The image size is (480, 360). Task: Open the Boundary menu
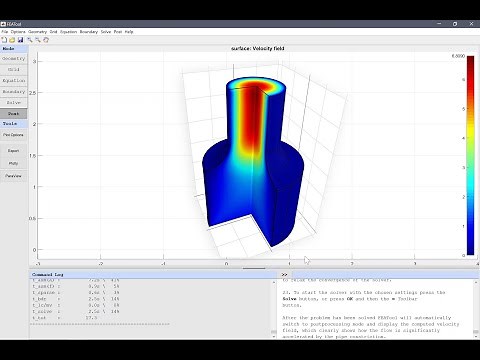click(89, 32)
